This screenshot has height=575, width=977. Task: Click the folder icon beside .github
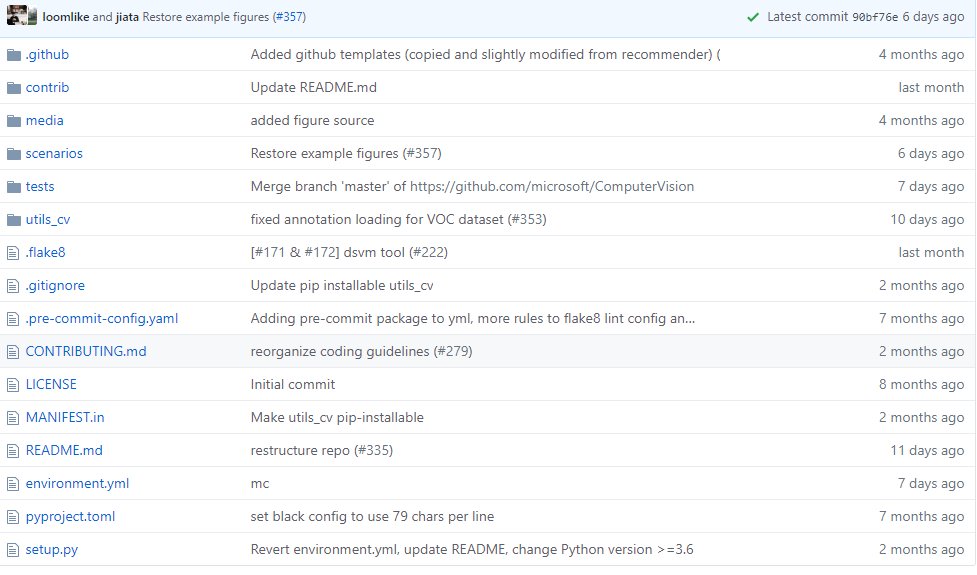pos(14,55)
